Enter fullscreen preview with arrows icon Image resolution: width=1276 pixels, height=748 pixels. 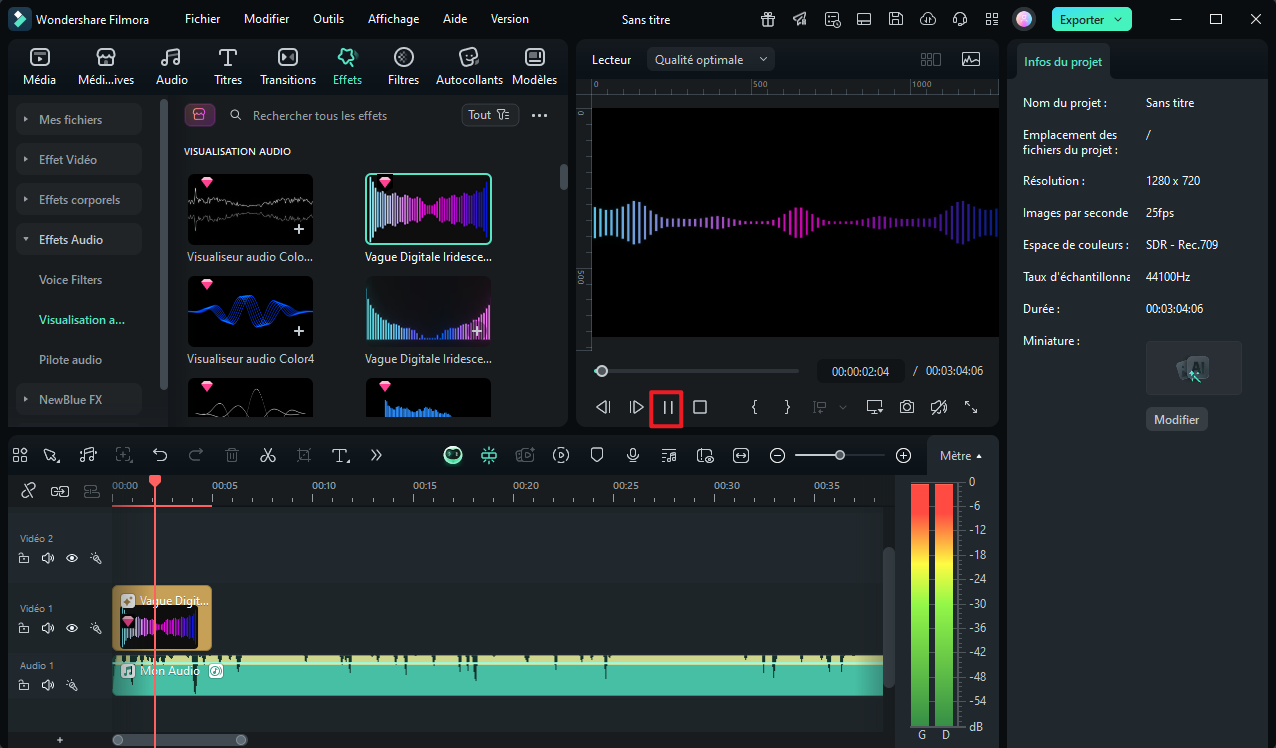(x=971, y=407)
